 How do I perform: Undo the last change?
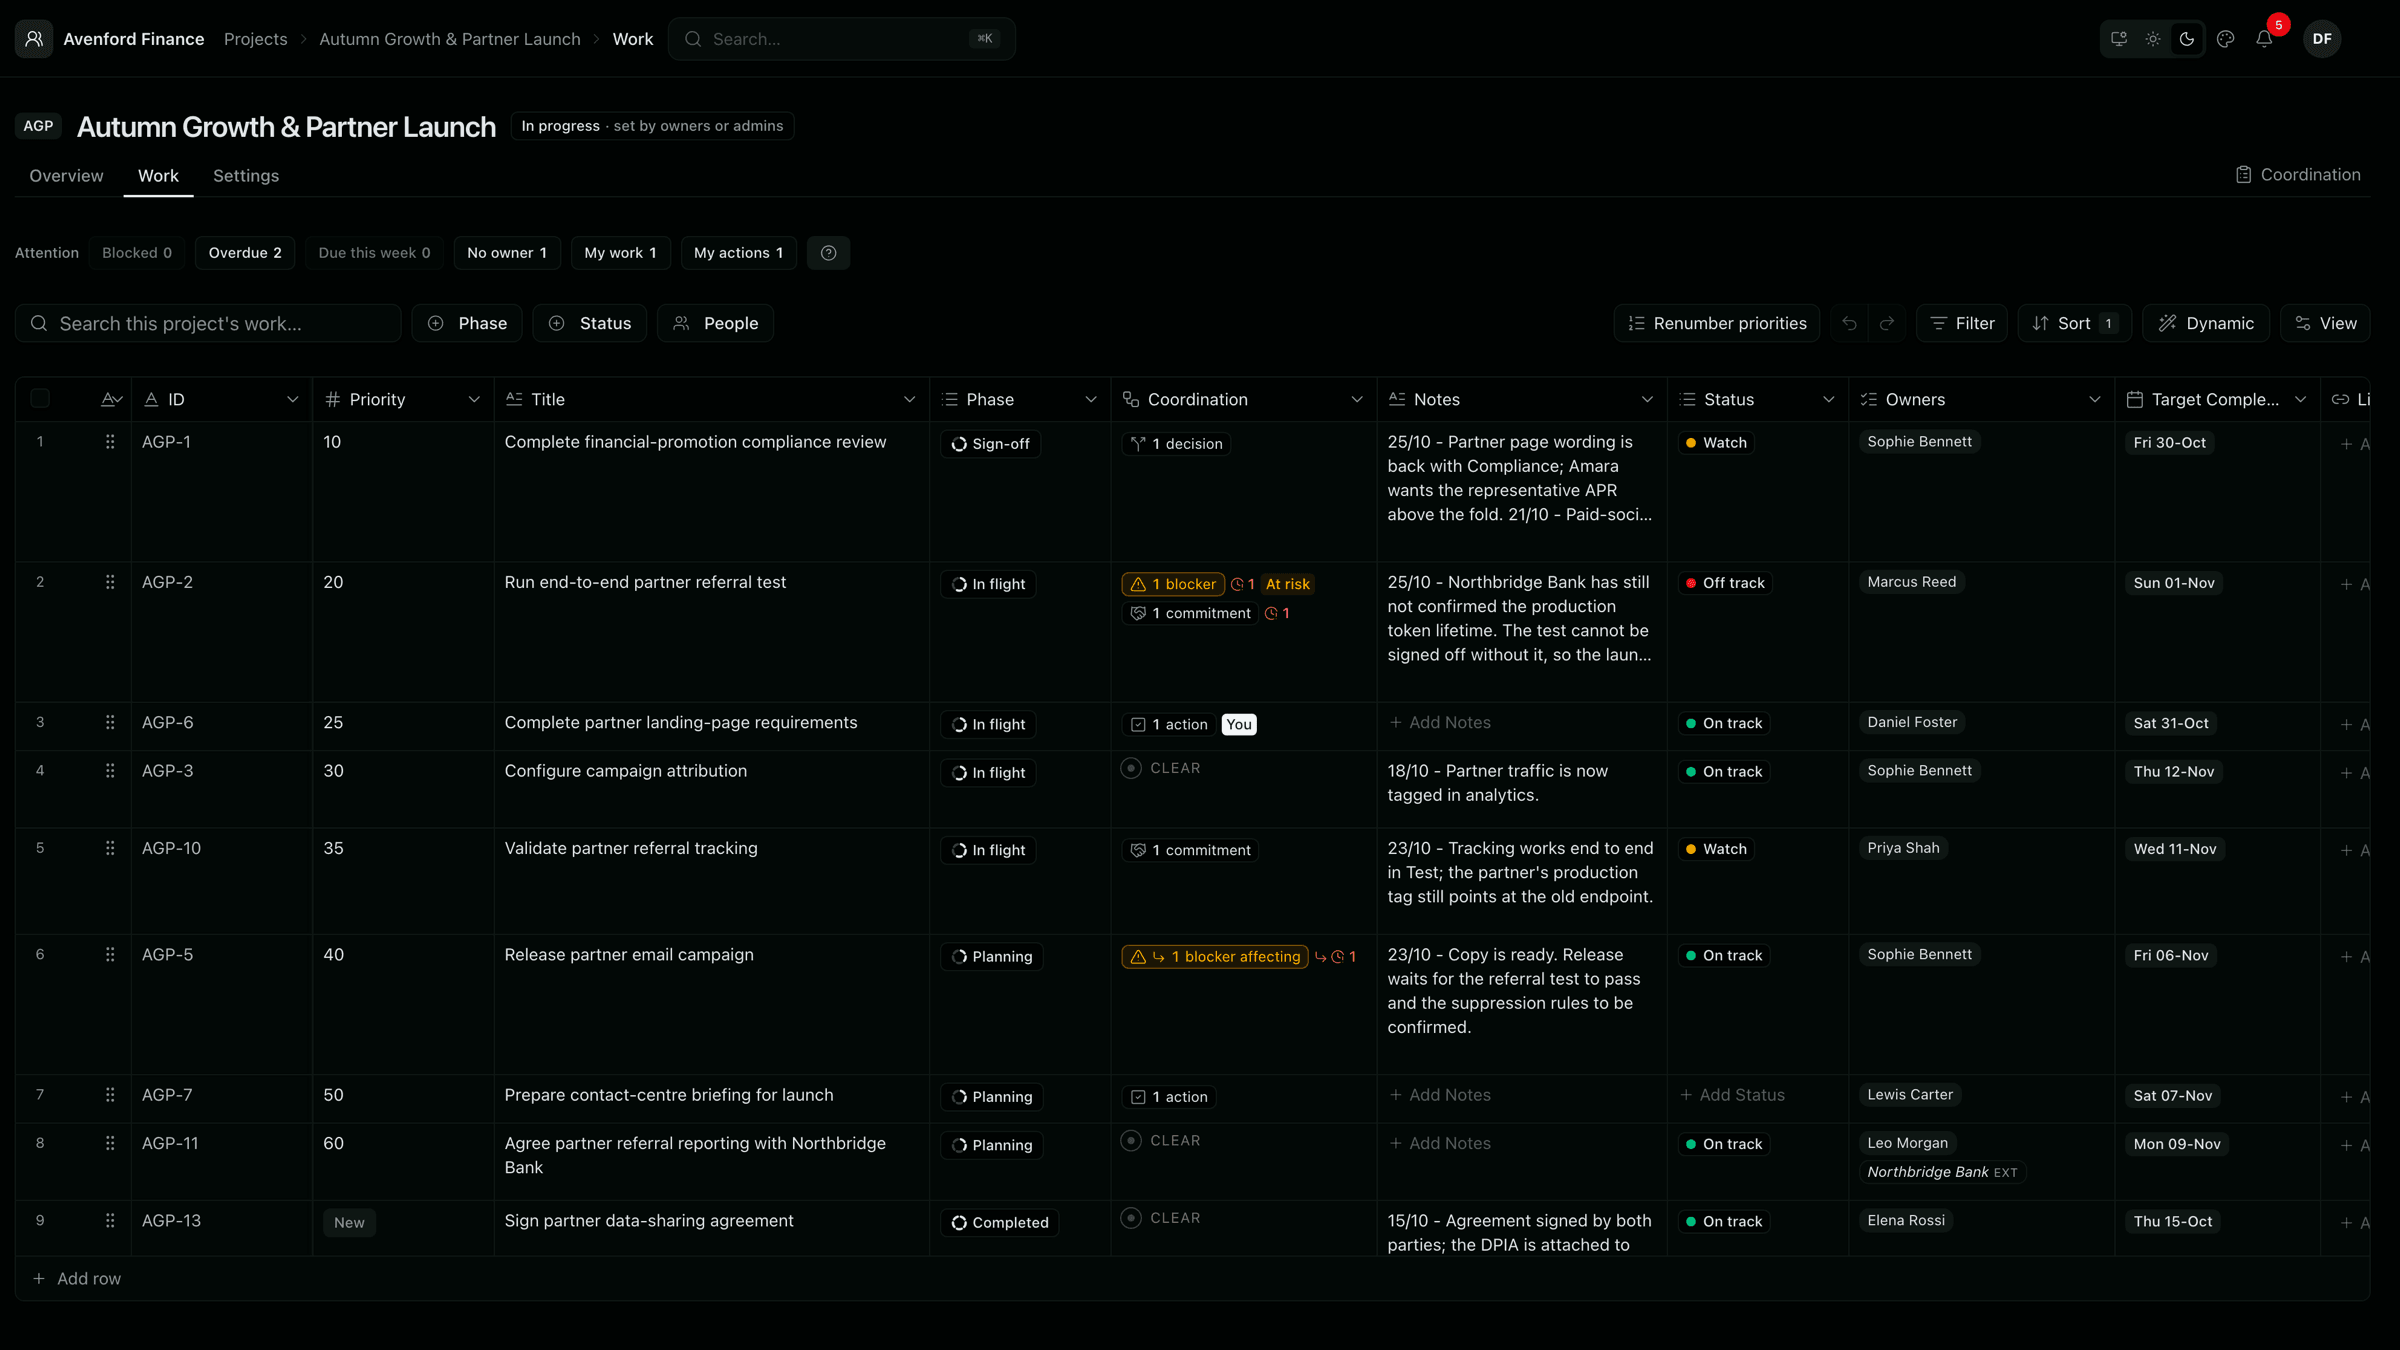1849,323
